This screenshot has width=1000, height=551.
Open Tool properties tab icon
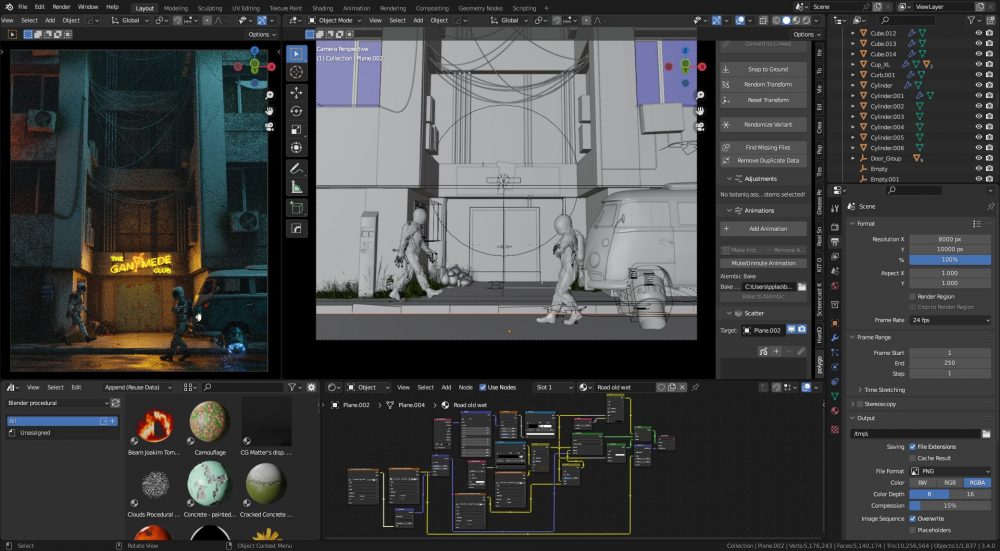click(x=835, y=209)
